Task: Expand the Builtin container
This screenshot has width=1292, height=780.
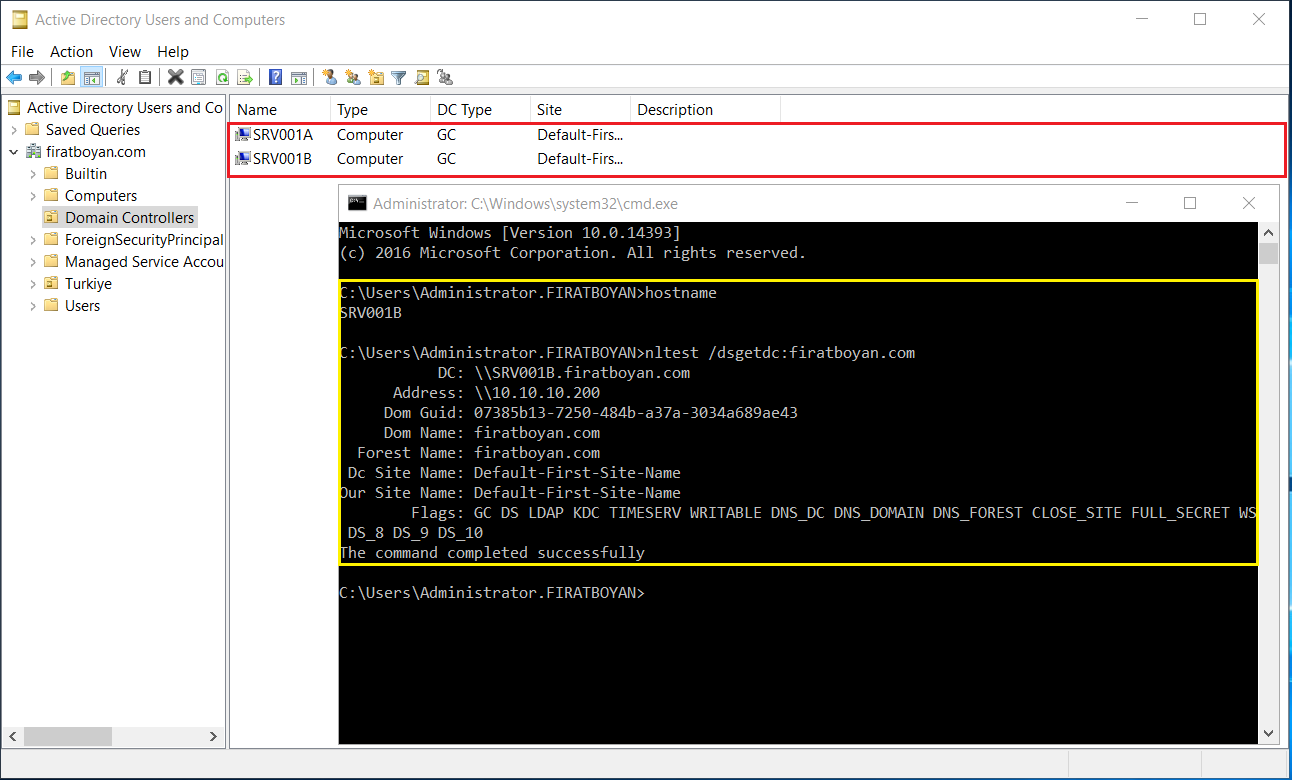Action: [x=33, y=174]
